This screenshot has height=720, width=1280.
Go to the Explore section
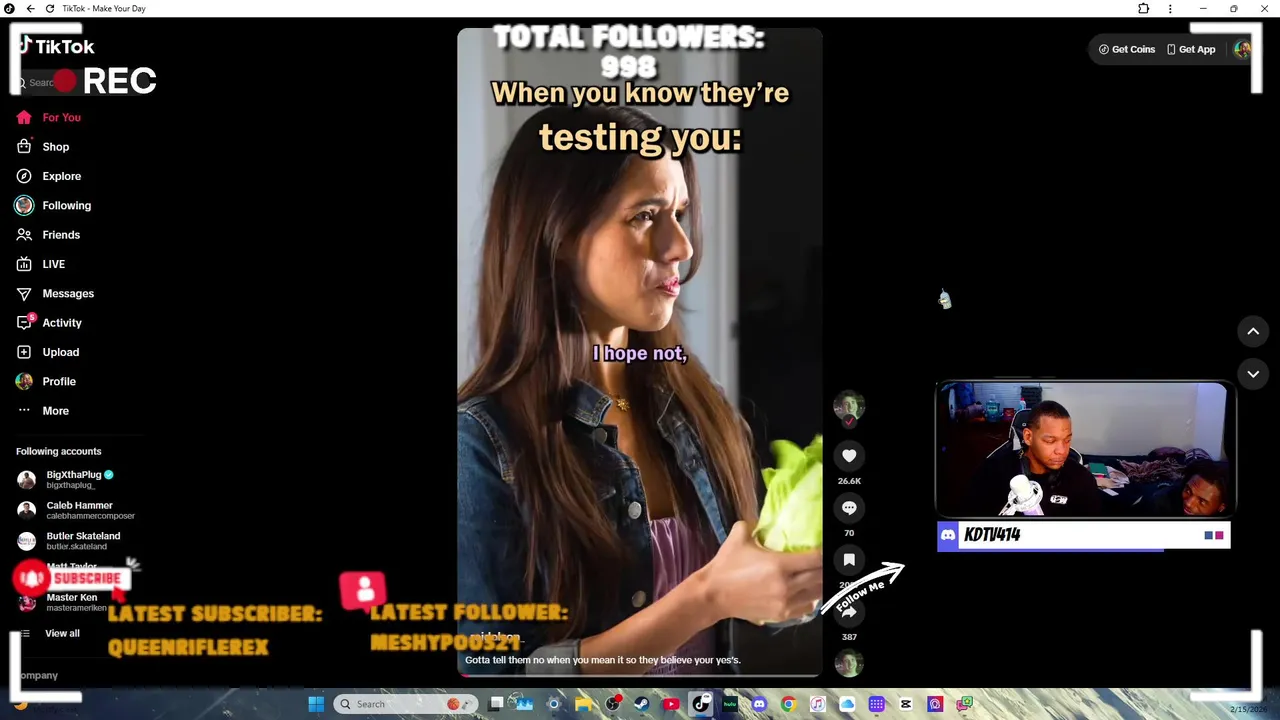tap(61, 176)
